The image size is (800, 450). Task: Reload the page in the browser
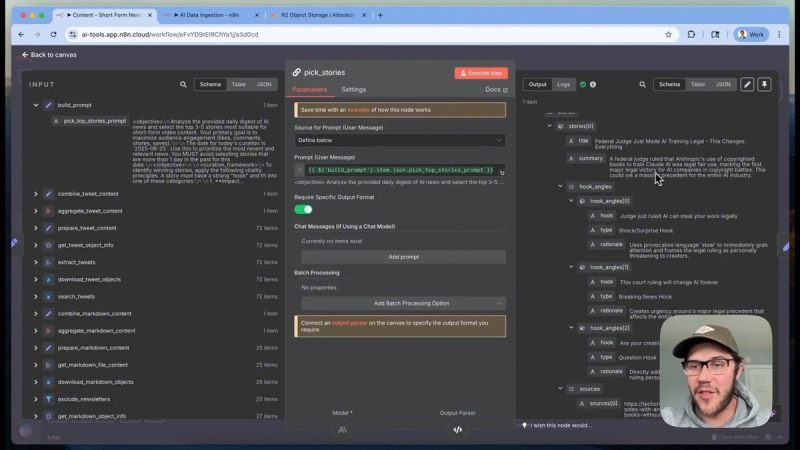click(x=54, y=34)
